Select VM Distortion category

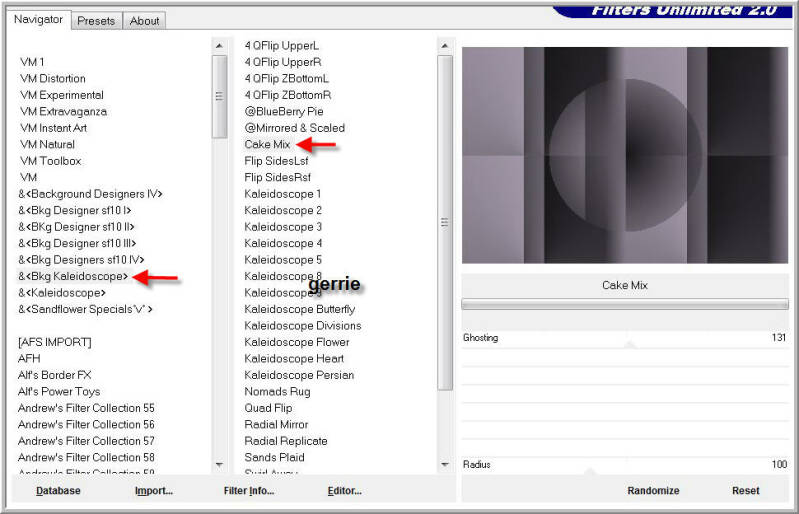coord(52,78)
